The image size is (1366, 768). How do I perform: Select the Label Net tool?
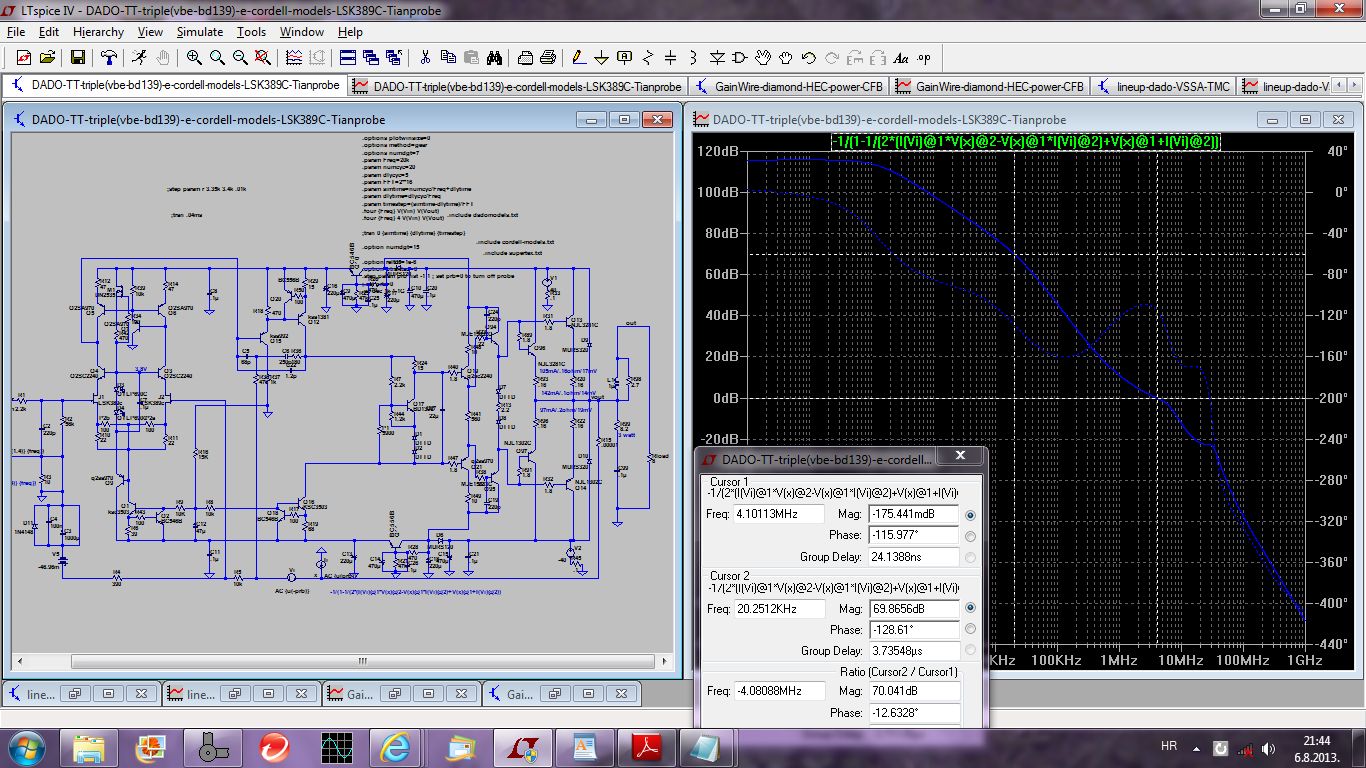(625, 57)
